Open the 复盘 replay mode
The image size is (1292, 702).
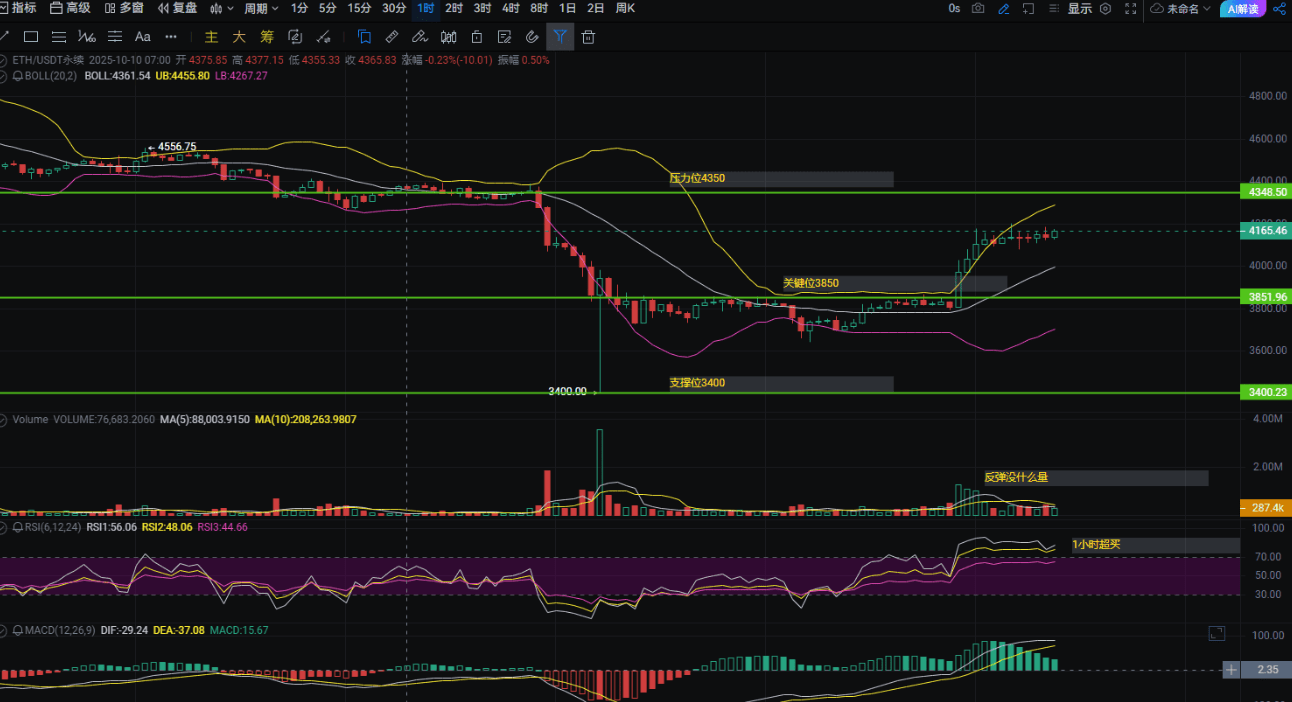coord(177,8)
